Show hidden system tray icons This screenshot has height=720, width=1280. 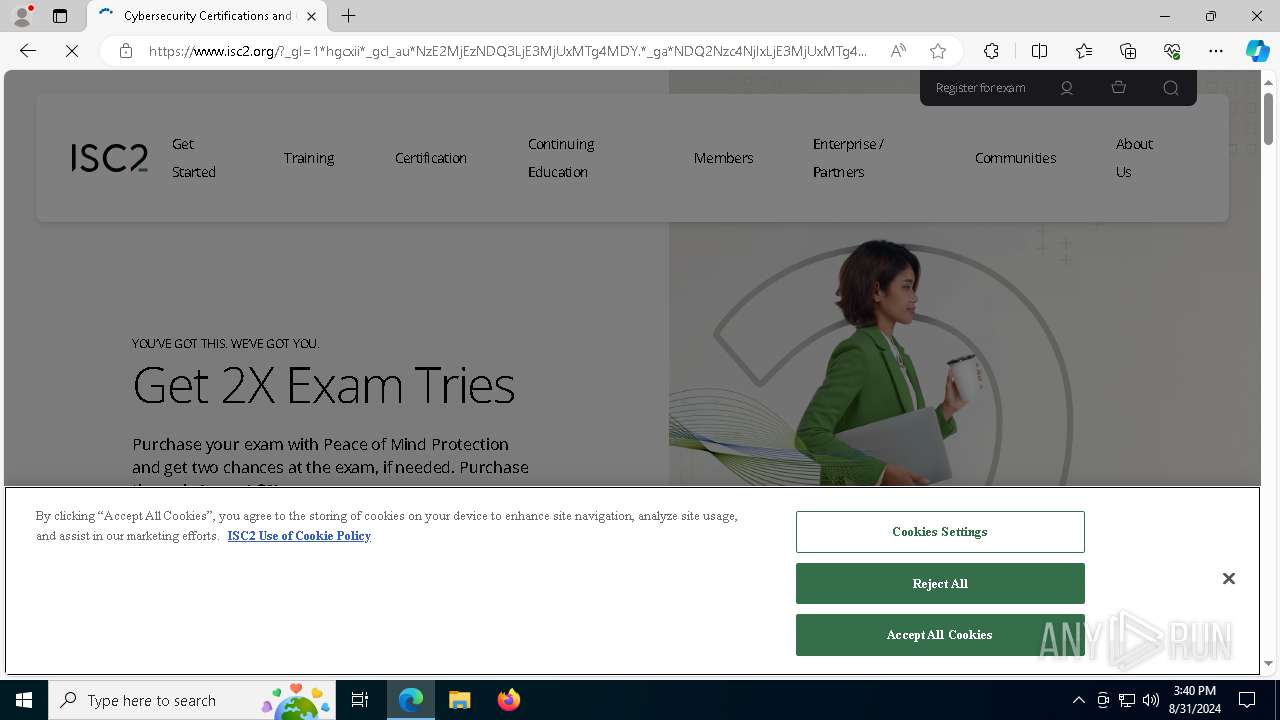(x=1078, y=700)
